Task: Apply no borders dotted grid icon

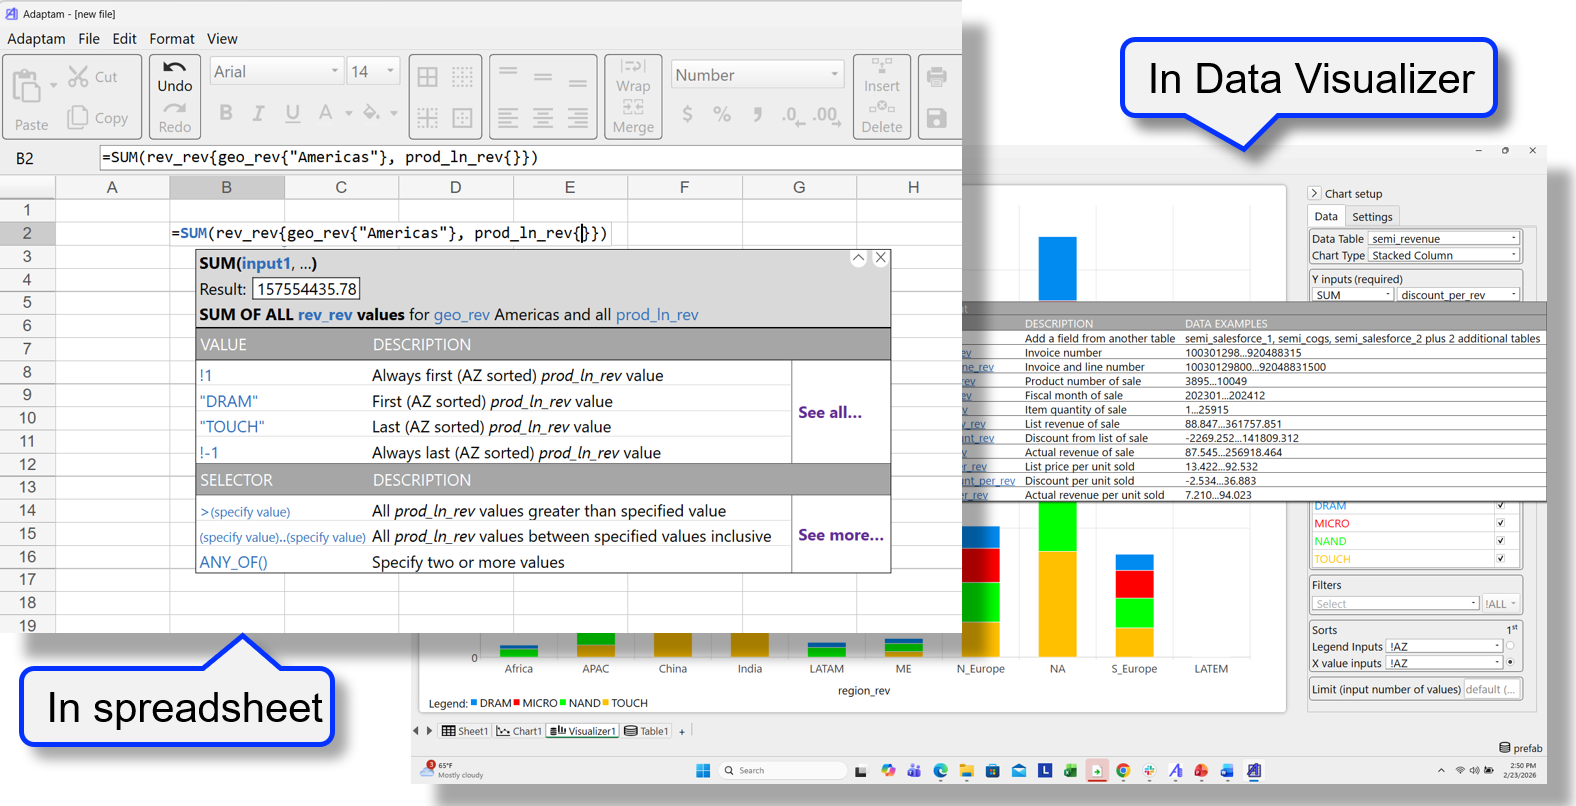Action: [462, 77]
